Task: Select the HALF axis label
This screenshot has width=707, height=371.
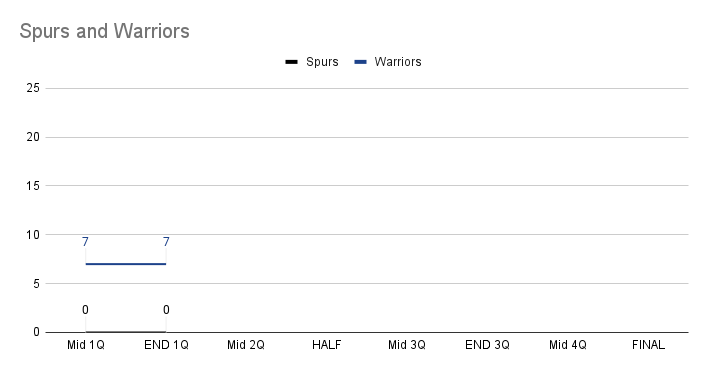Action: tap(326, 345)
